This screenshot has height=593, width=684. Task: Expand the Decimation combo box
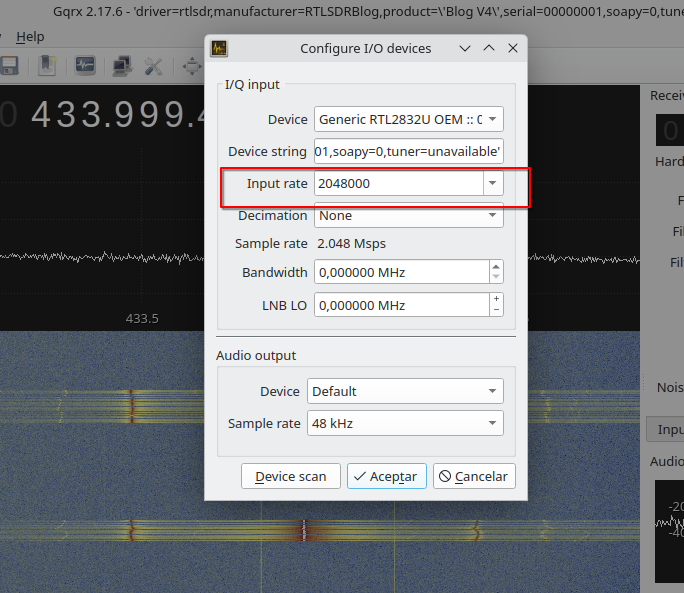pos(408,215)
